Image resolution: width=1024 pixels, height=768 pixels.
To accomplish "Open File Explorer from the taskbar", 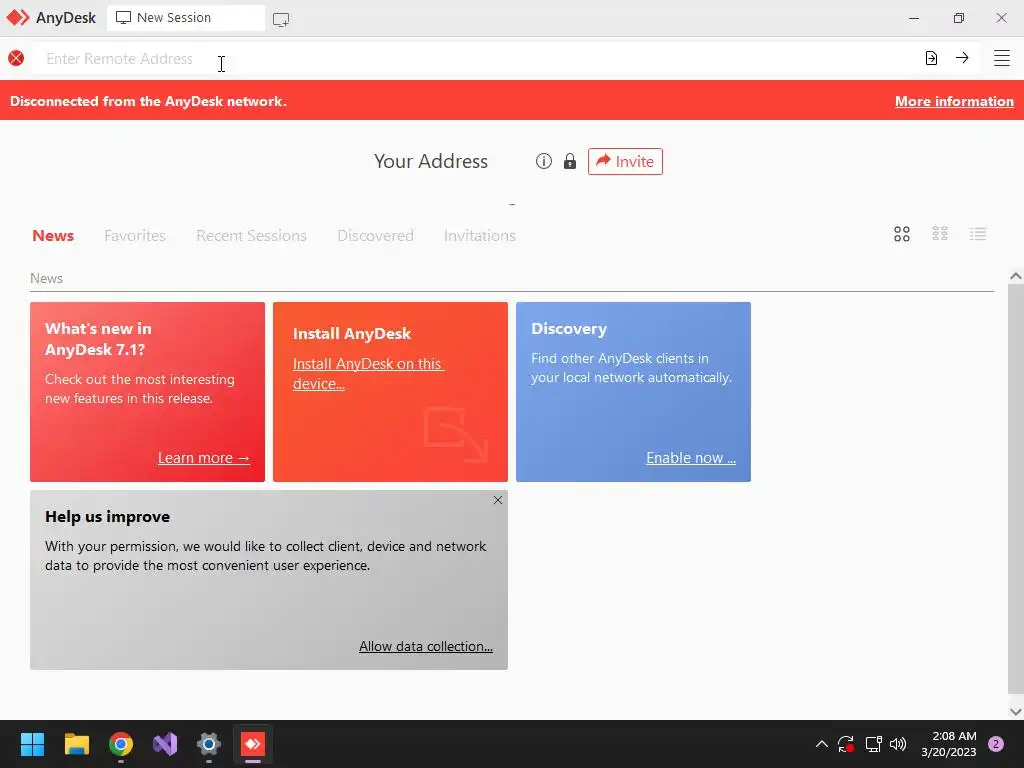I will tap(76, 744).
